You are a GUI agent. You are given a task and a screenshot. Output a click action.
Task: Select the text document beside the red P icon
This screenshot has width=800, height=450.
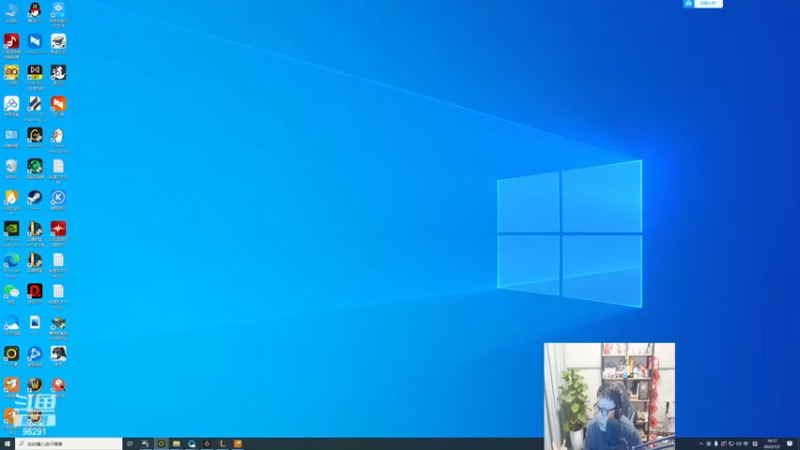pyautogui.click(x=58, y=293)
